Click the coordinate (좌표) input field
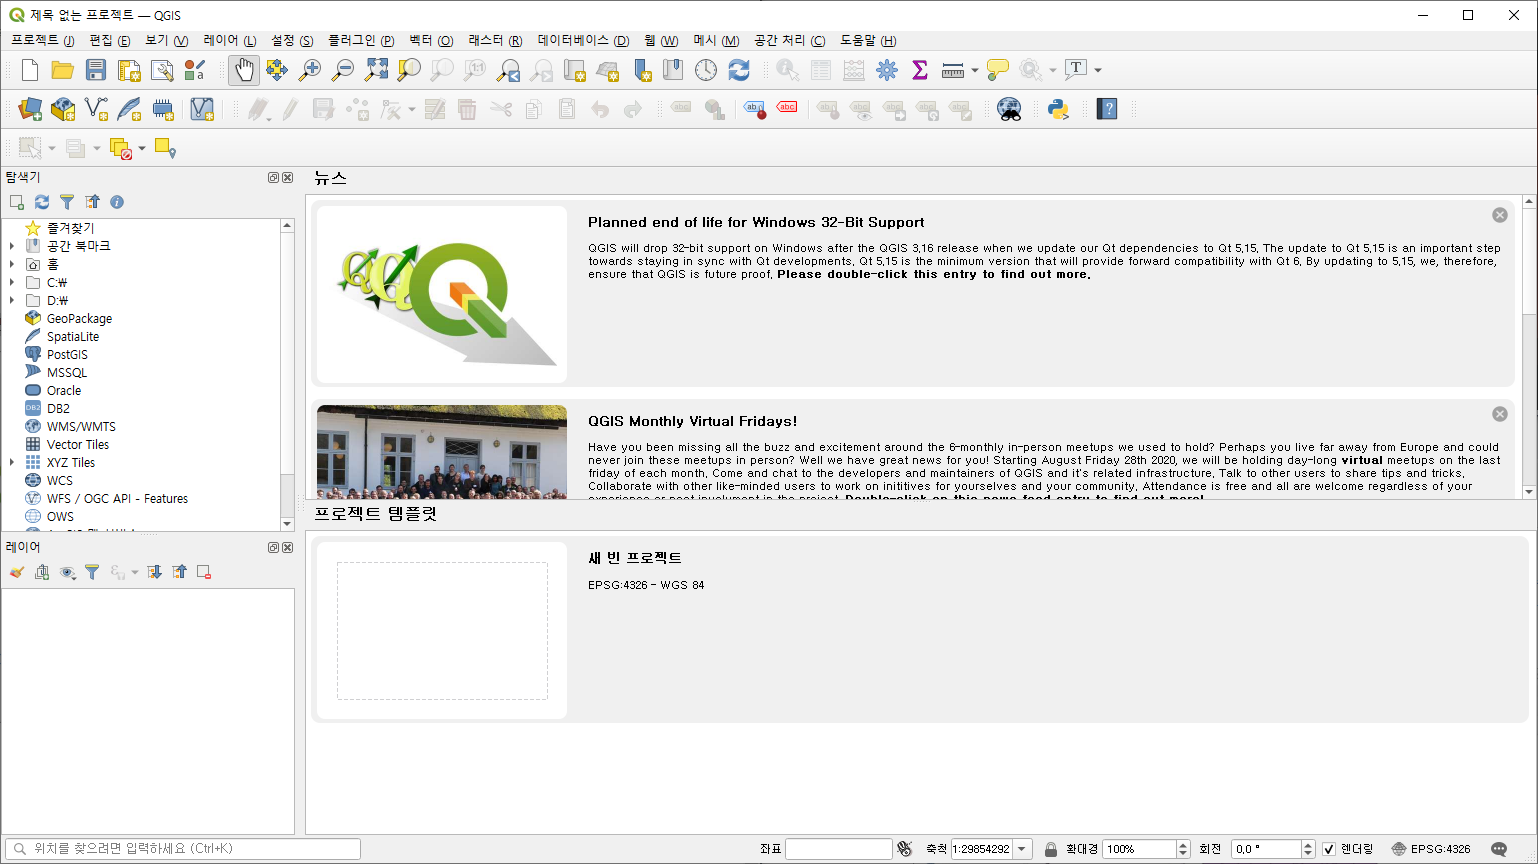The image size is (1538, 864). point(838,849)
